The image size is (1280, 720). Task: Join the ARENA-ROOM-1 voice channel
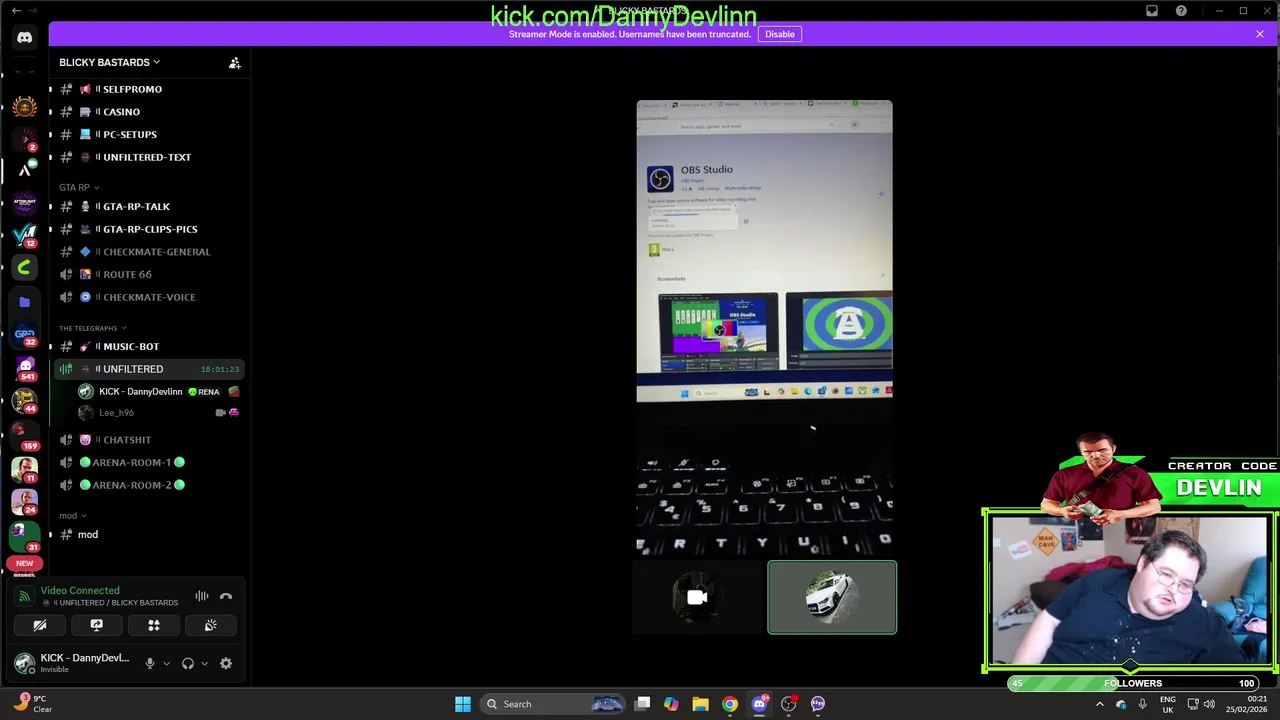[148, 462]
